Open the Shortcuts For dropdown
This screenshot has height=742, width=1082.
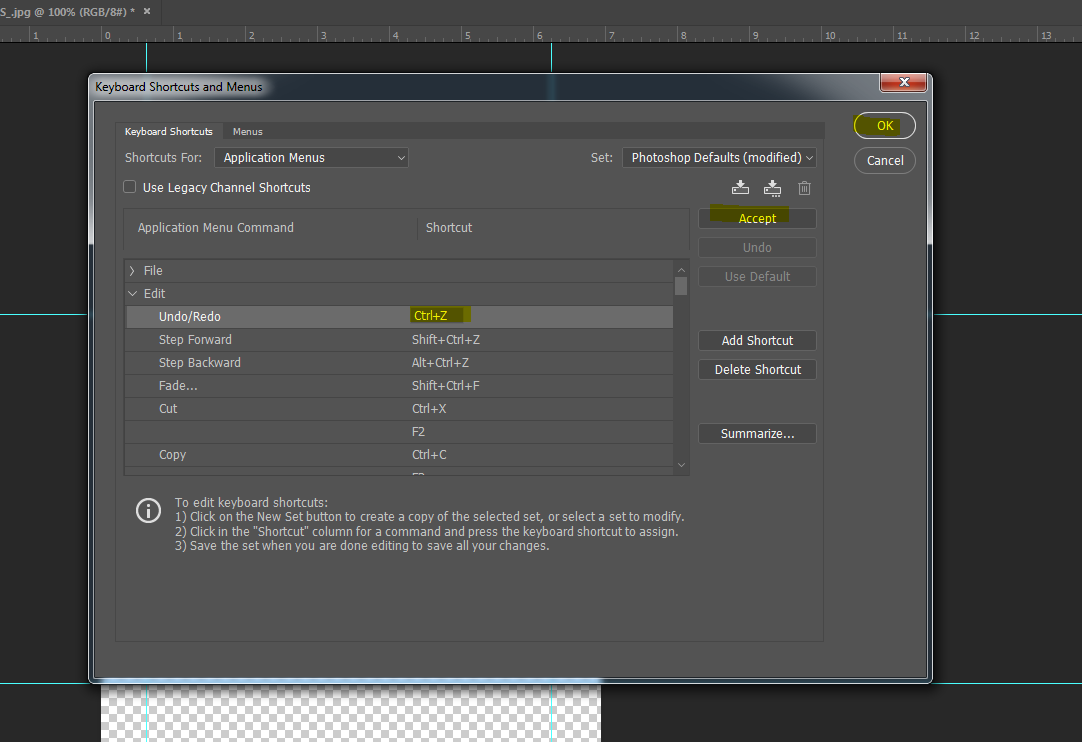[311, 157]
